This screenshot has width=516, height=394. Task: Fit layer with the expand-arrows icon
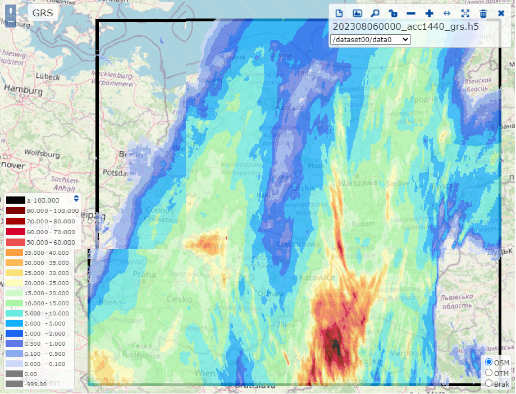(x=465, y=13)
